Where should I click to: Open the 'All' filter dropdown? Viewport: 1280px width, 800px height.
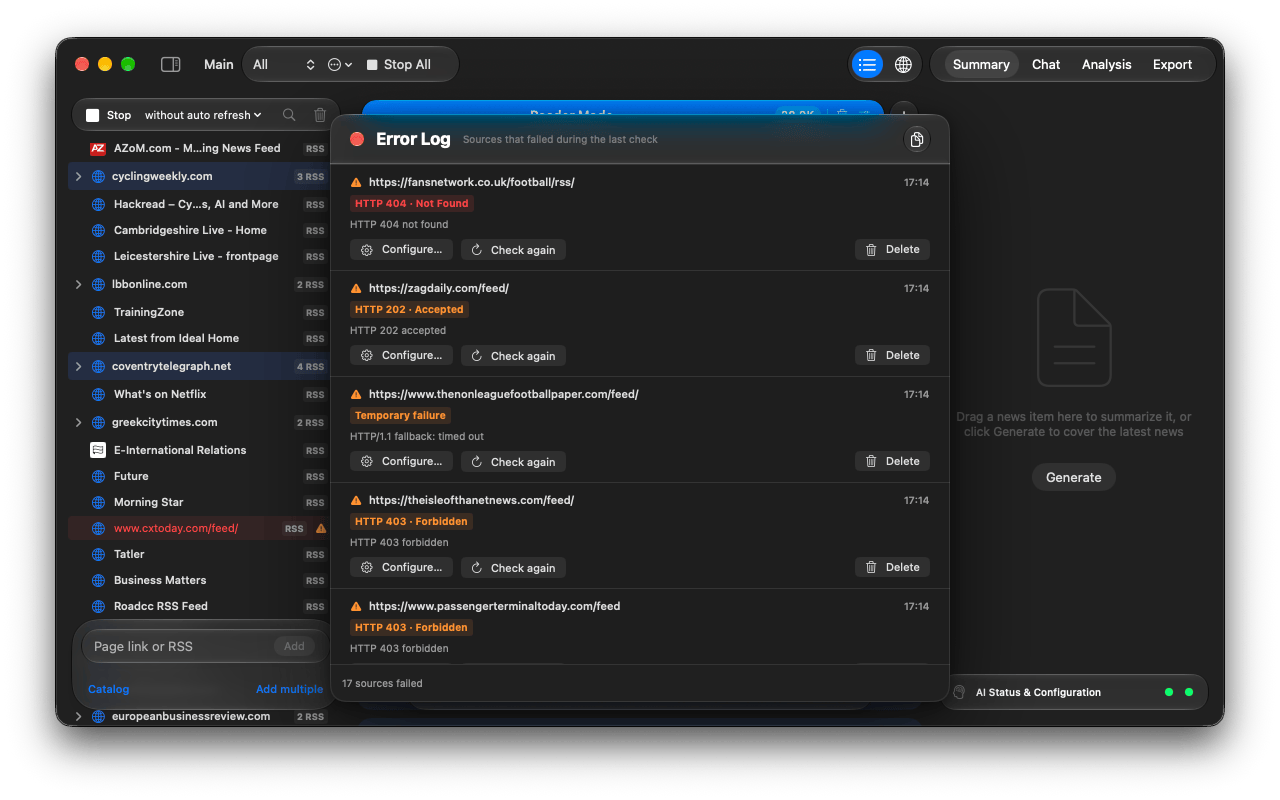pos(284,64)
